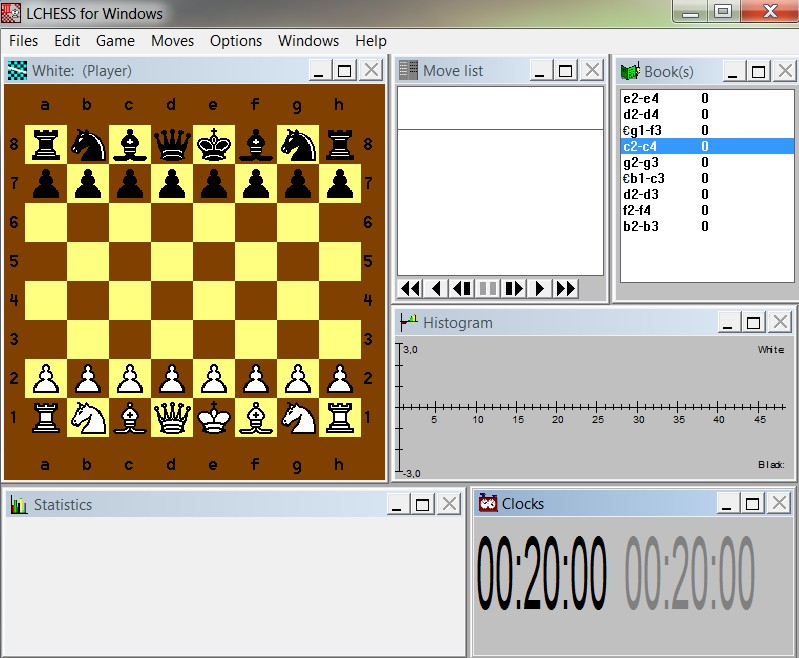Viewport: 799px width, 658px height.
Task: Select highlighted book move c2-c4
Action: pos(707,146)
